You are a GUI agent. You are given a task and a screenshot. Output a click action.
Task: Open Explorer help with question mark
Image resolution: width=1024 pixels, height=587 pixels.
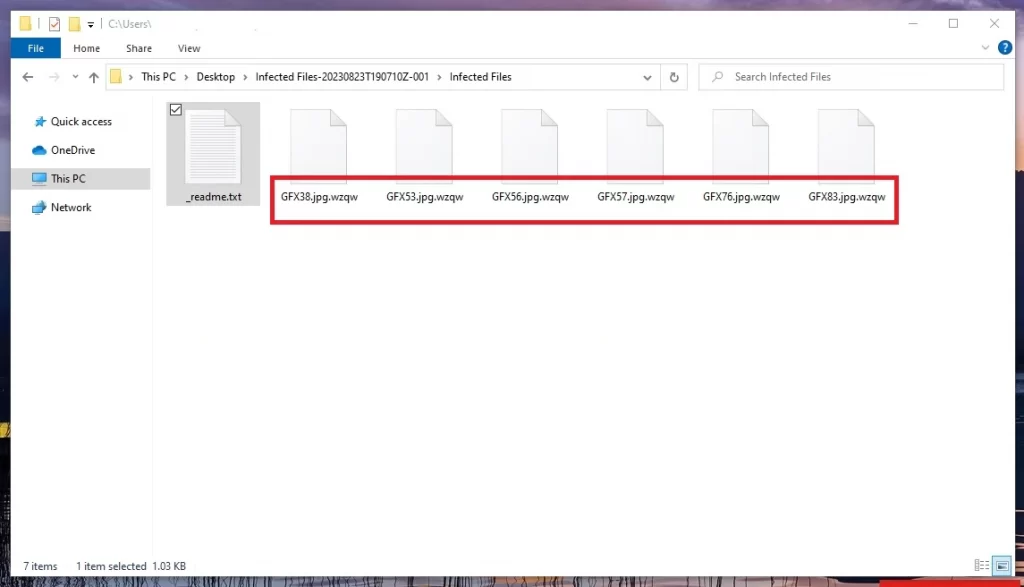pos(1004,48)
